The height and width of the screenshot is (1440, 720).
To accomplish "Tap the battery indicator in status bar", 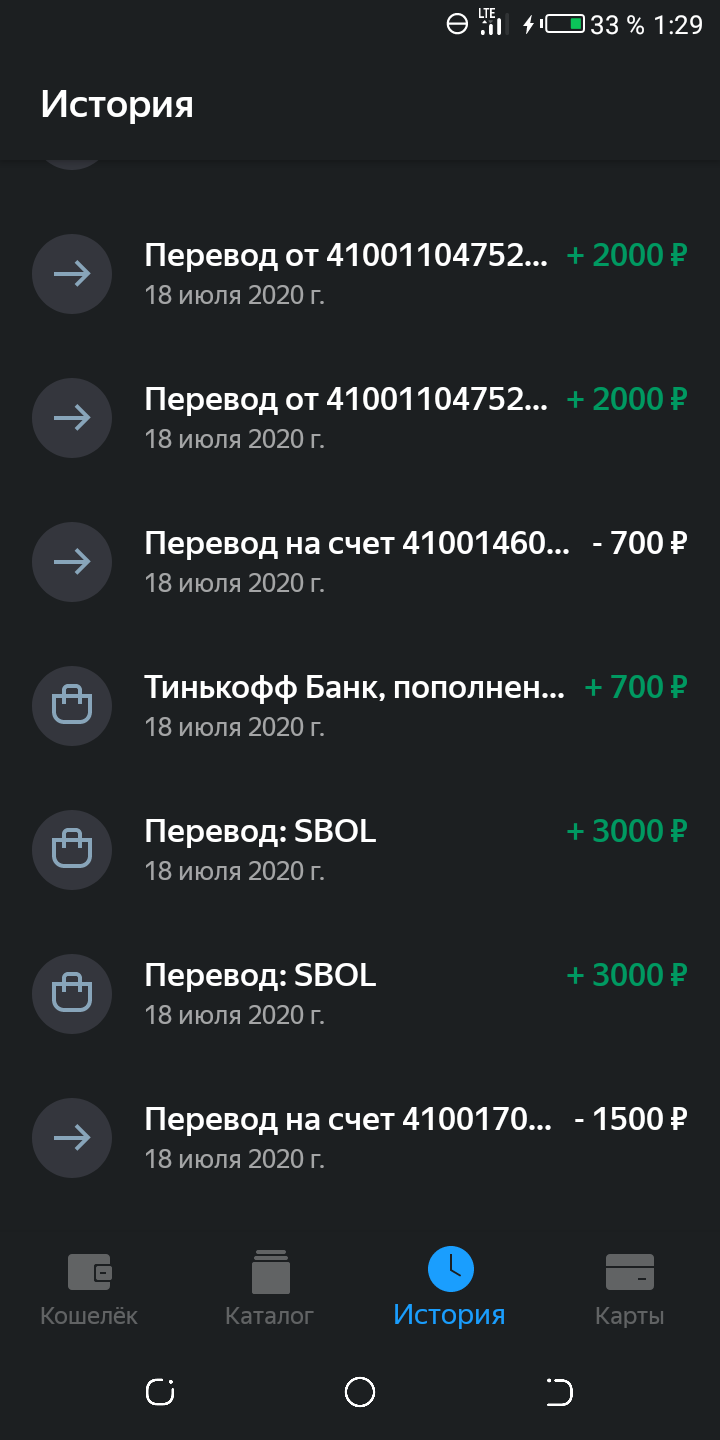I will [x=564, y=24].
